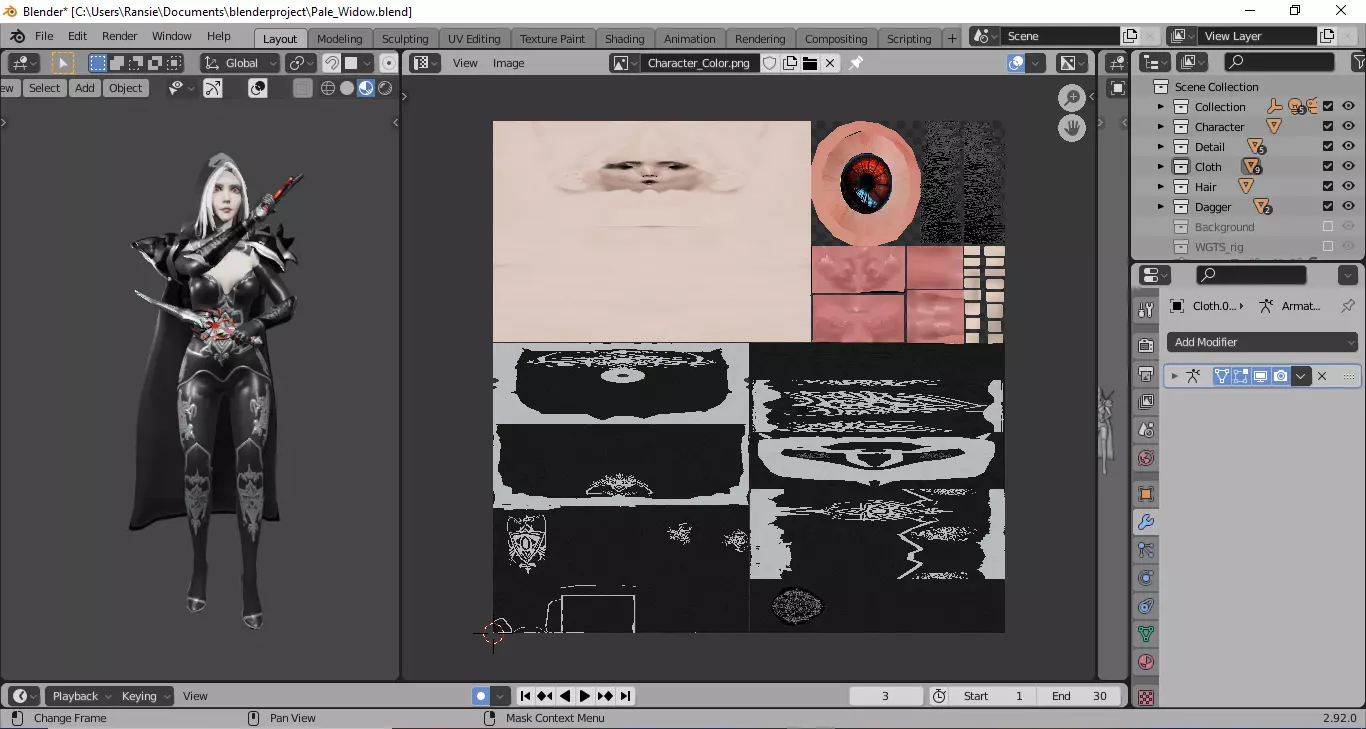Open the Playback dropdown in timeline

[81, 696]
